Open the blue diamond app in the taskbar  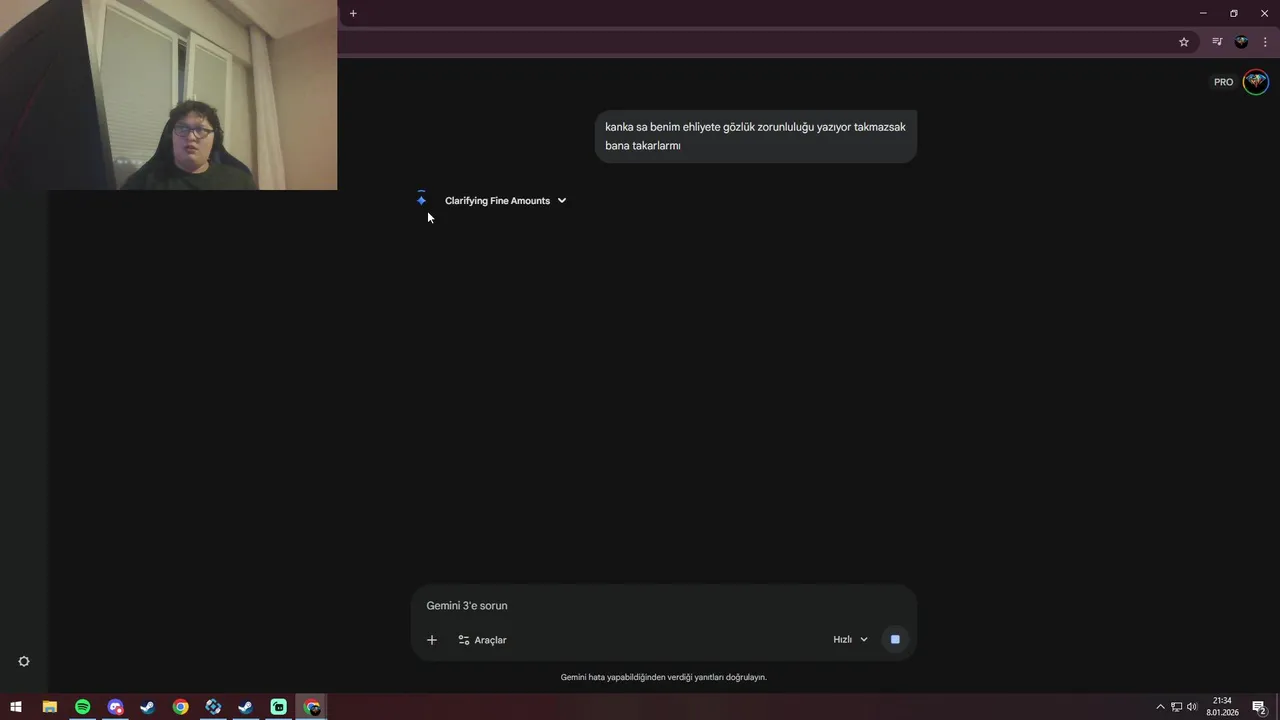[x=213, y=707]
